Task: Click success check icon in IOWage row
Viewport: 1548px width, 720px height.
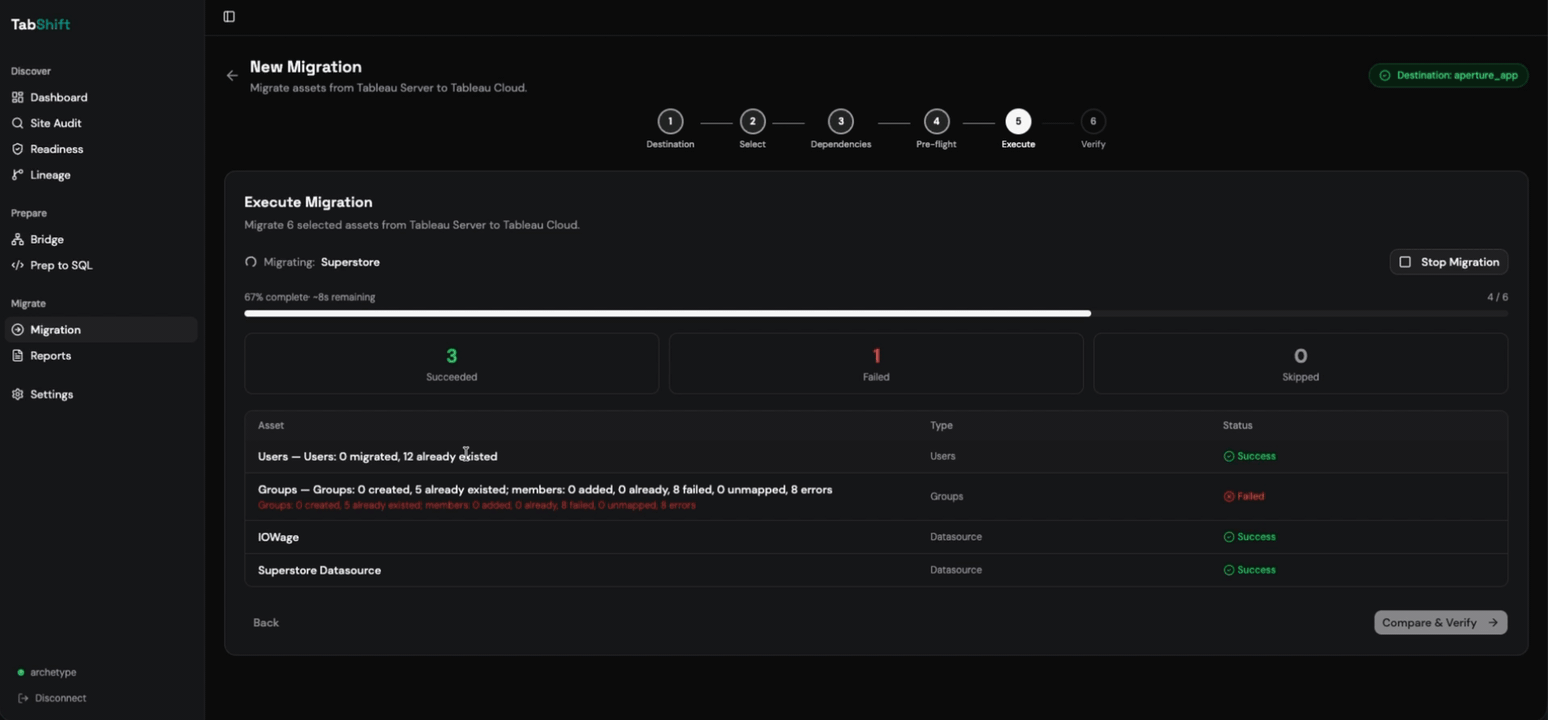Action: (x=1229, y=537)
